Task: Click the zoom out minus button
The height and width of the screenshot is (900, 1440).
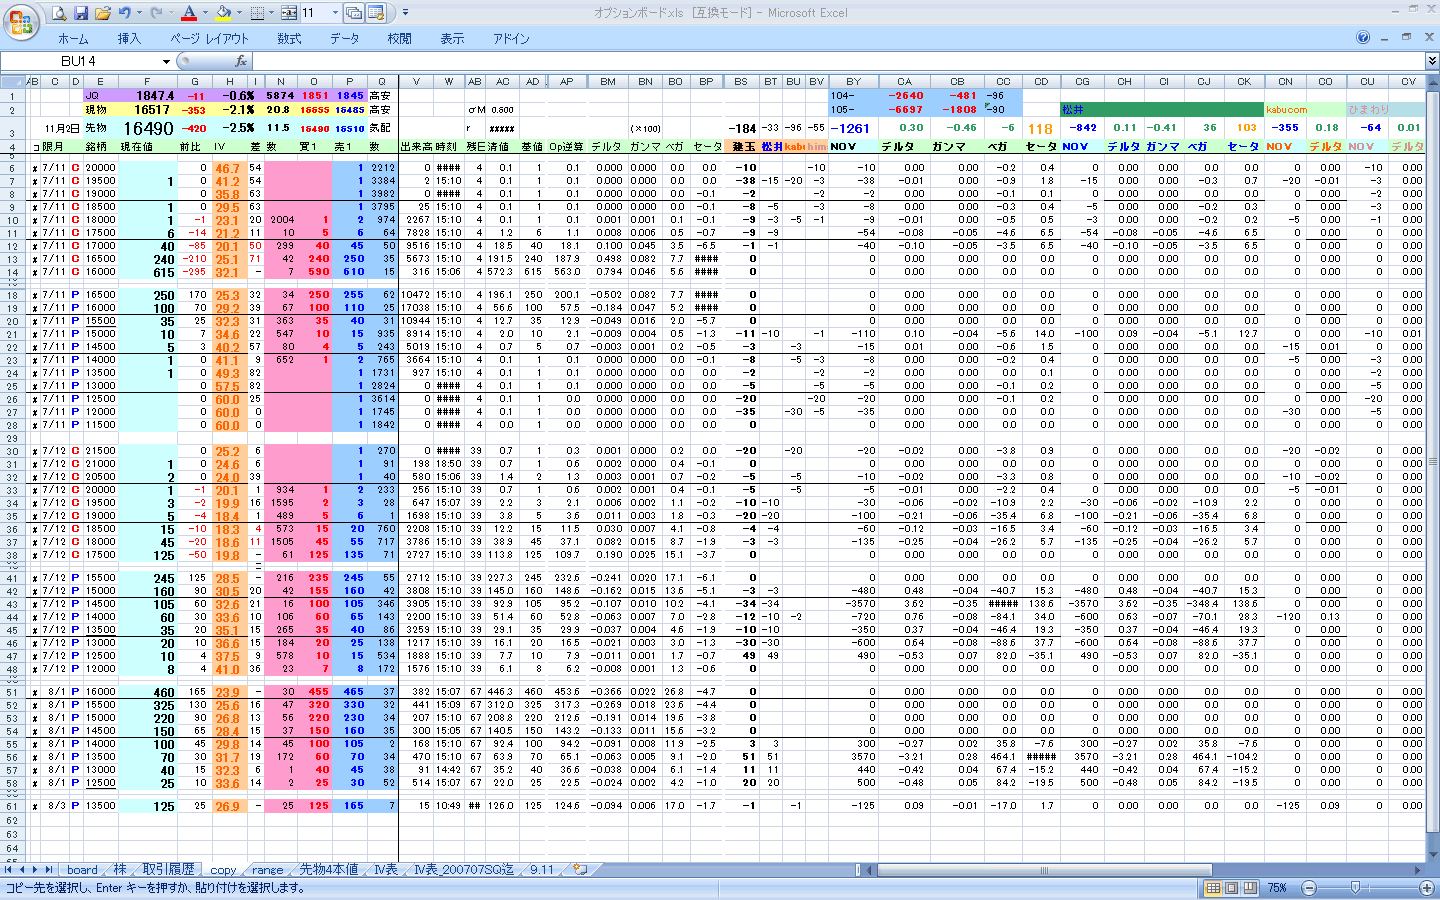Action: point(1308,888)
